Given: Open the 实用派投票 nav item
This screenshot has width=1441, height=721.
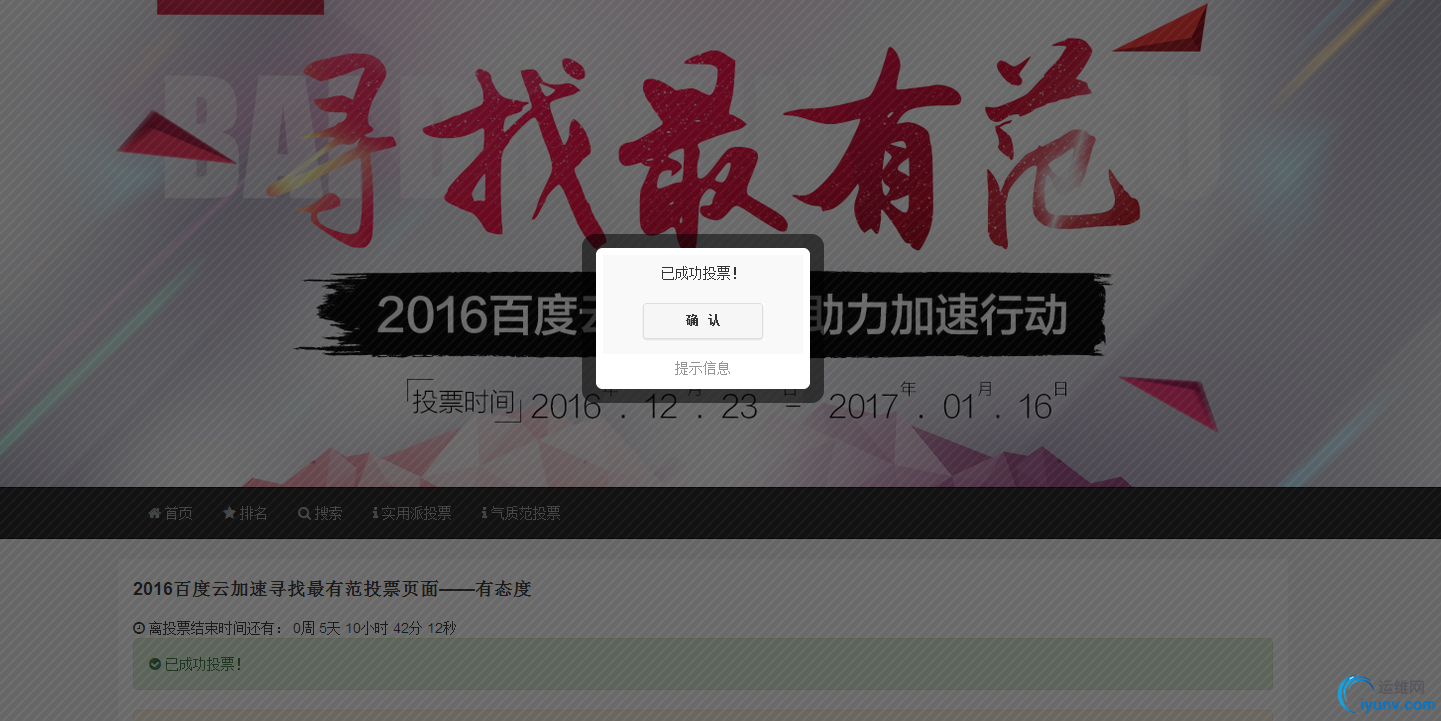Looking at the screenshot, I should [412, 513].
